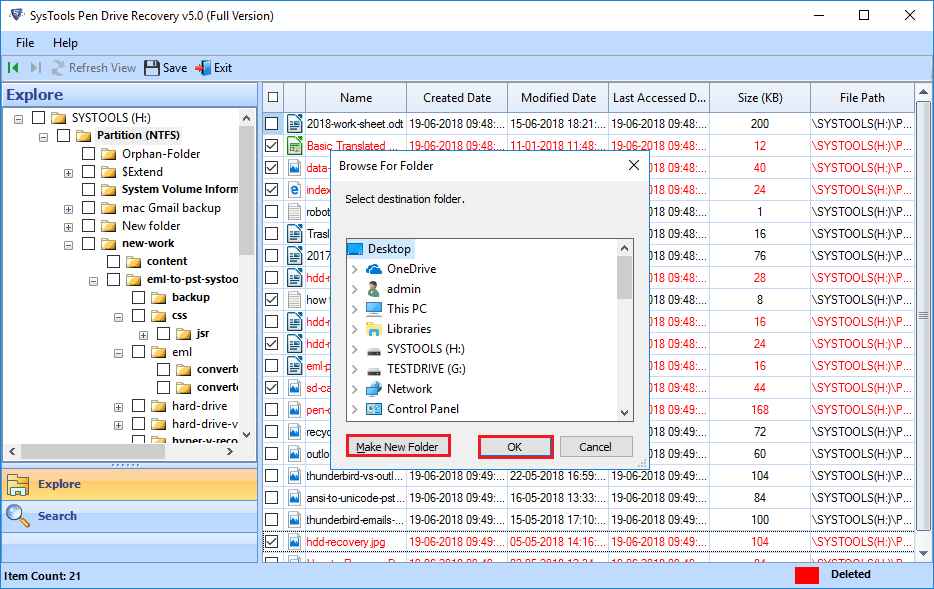Select the admin user icon

click(373, 289)
